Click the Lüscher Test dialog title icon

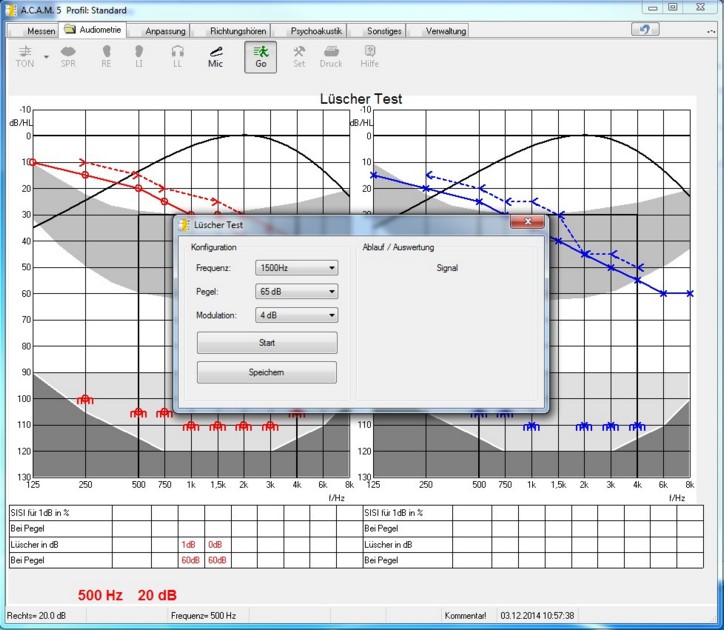[x=185, y=225]
